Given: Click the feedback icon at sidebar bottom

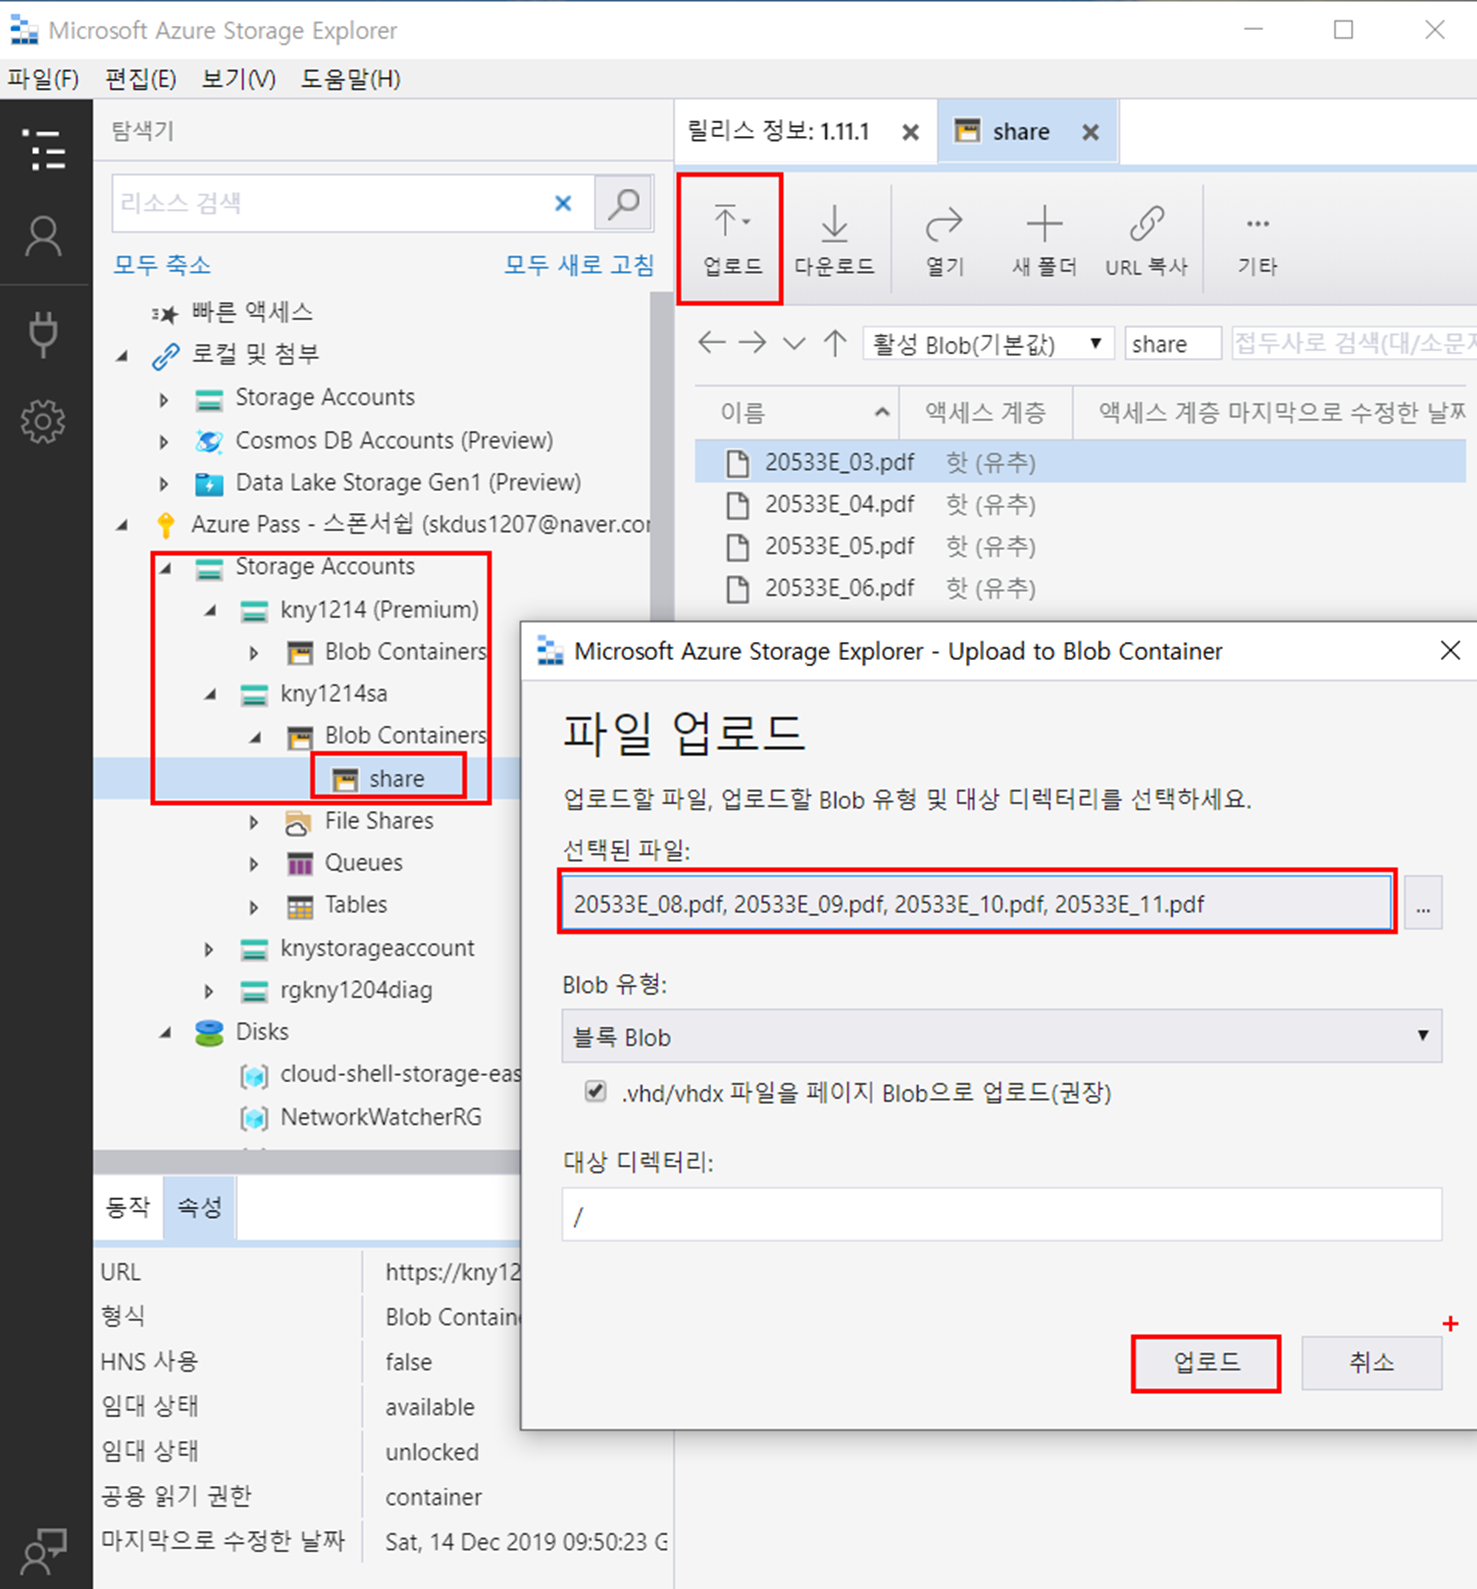Looking at the screenshot, I should (x=44, y=1551).
